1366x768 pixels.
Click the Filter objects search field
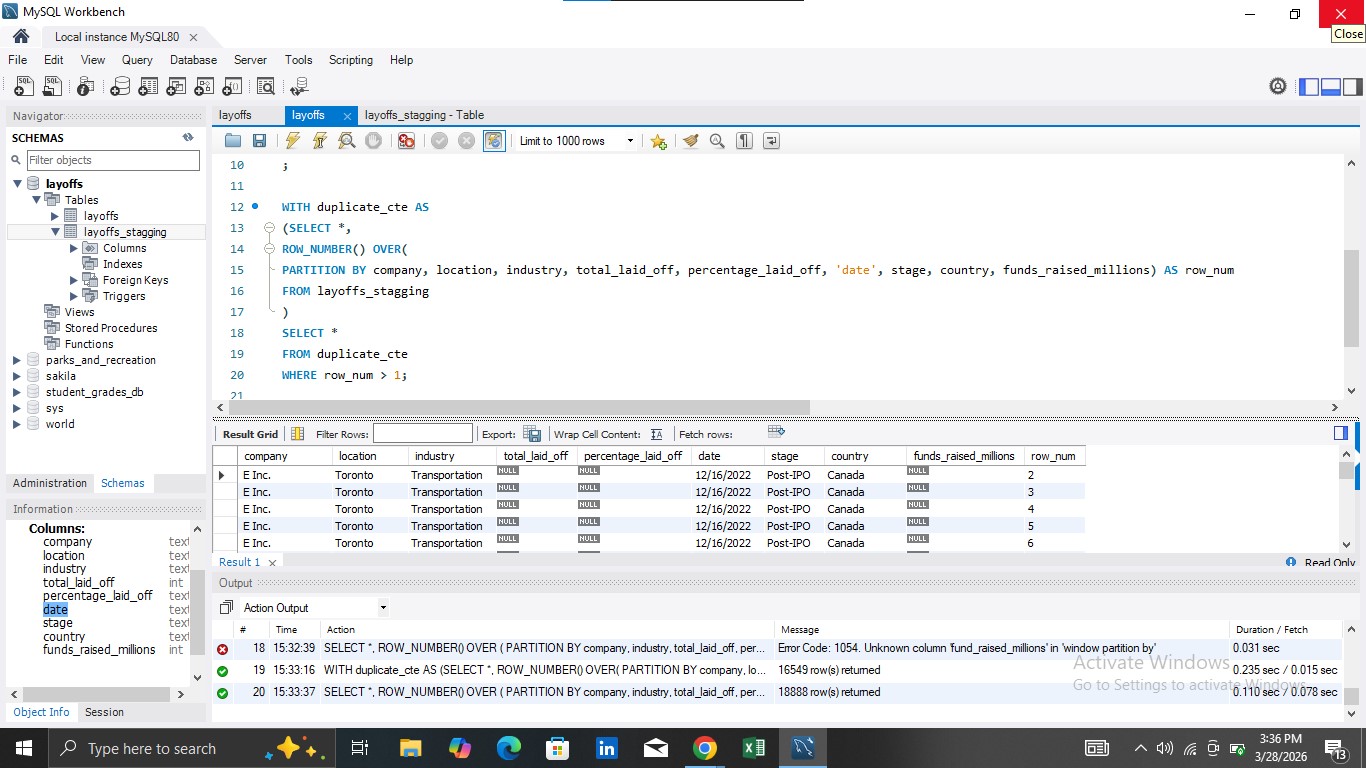coord(112,160)
